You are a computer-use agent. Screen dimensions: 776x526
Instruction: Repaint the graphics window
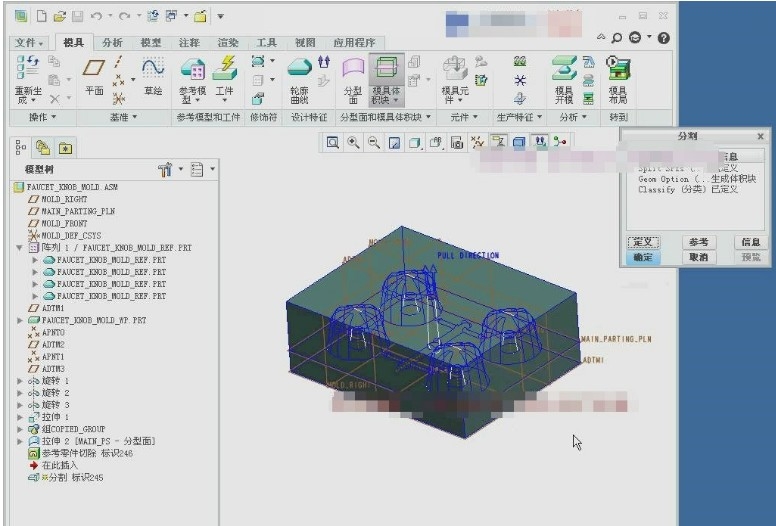pyautogui.click(x=394, y=143)
